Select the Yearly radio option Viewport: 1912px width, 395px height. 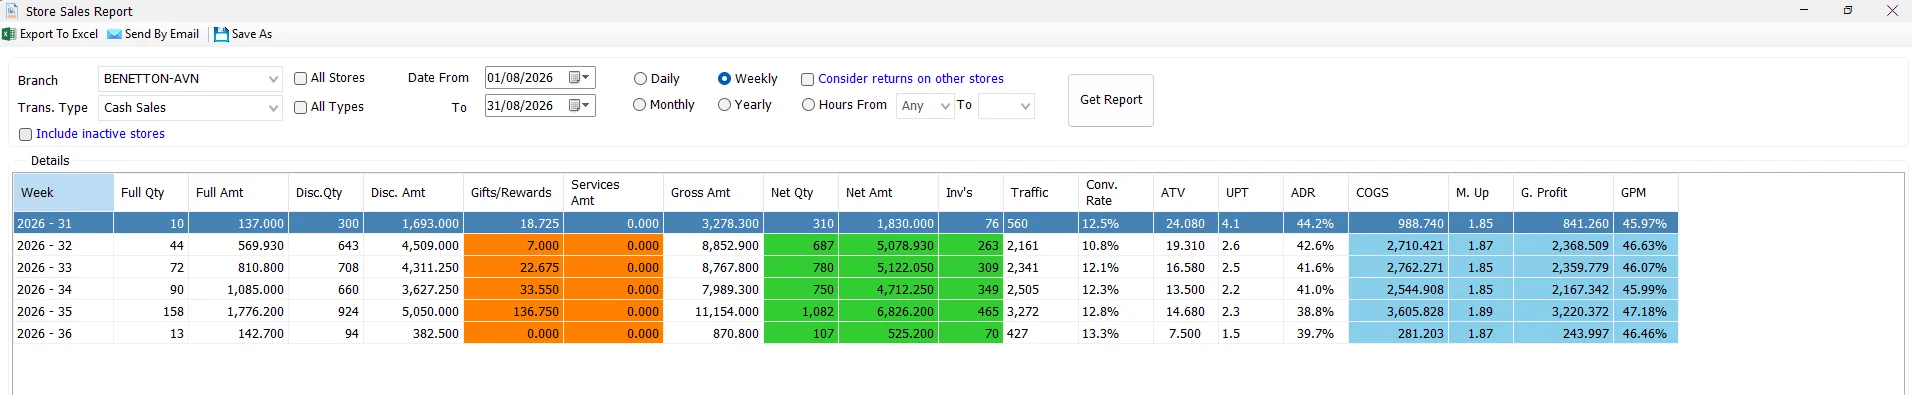click(724, 105)
